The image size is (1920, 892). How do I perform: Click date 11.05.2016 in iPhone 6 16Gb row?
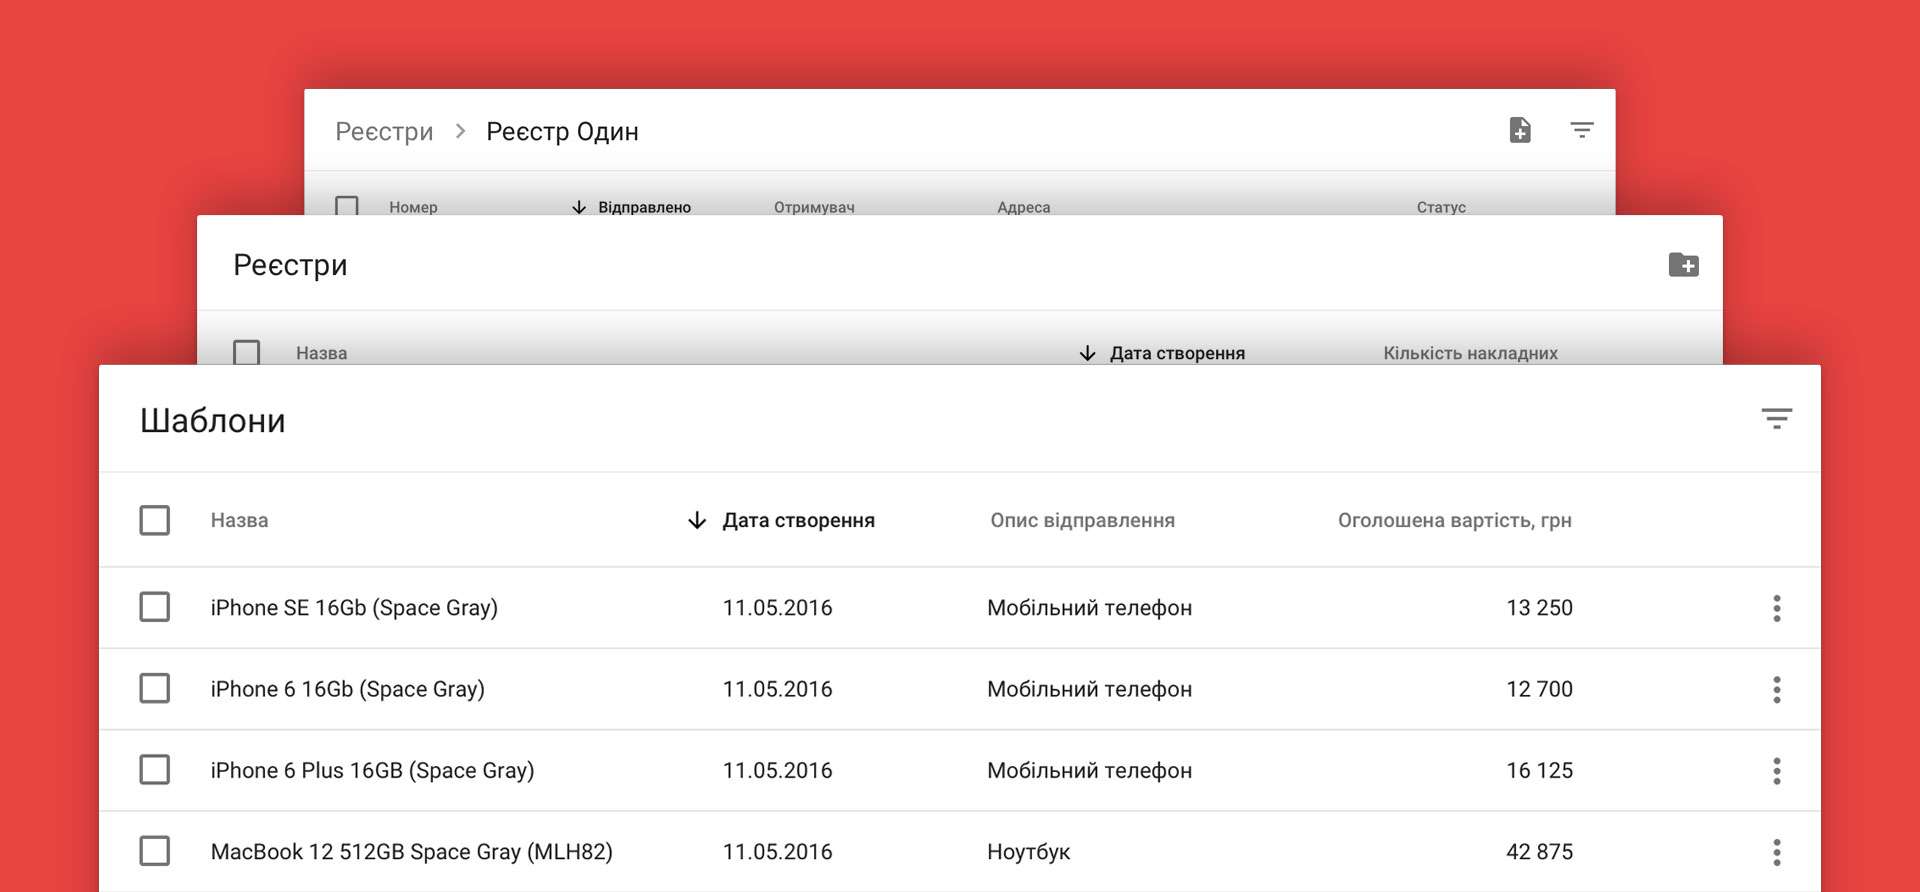(x=777, y=689)
